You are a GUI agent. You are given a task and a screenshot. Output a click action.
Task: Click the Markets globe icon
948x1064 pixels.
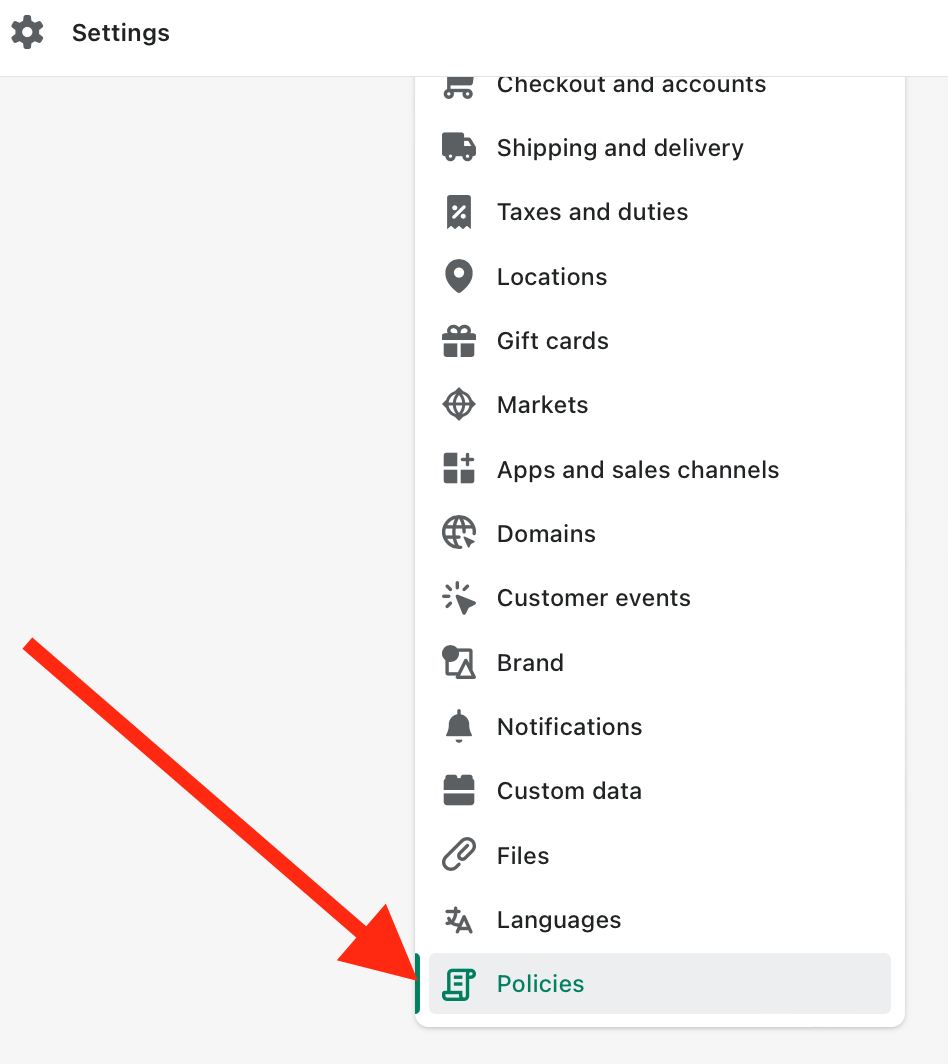(x=459, y=404)
